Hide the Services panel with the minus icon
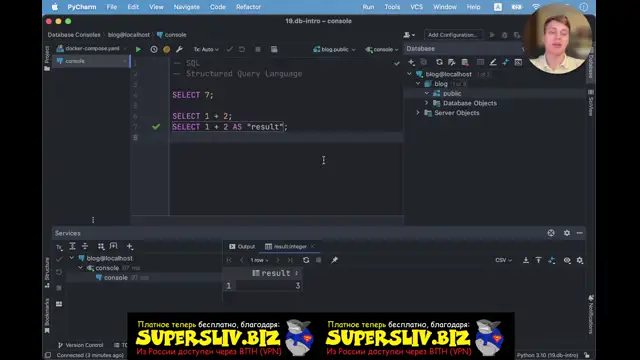Image resolution: width=640 pixels, height=360 pixels. click(580, 233)
